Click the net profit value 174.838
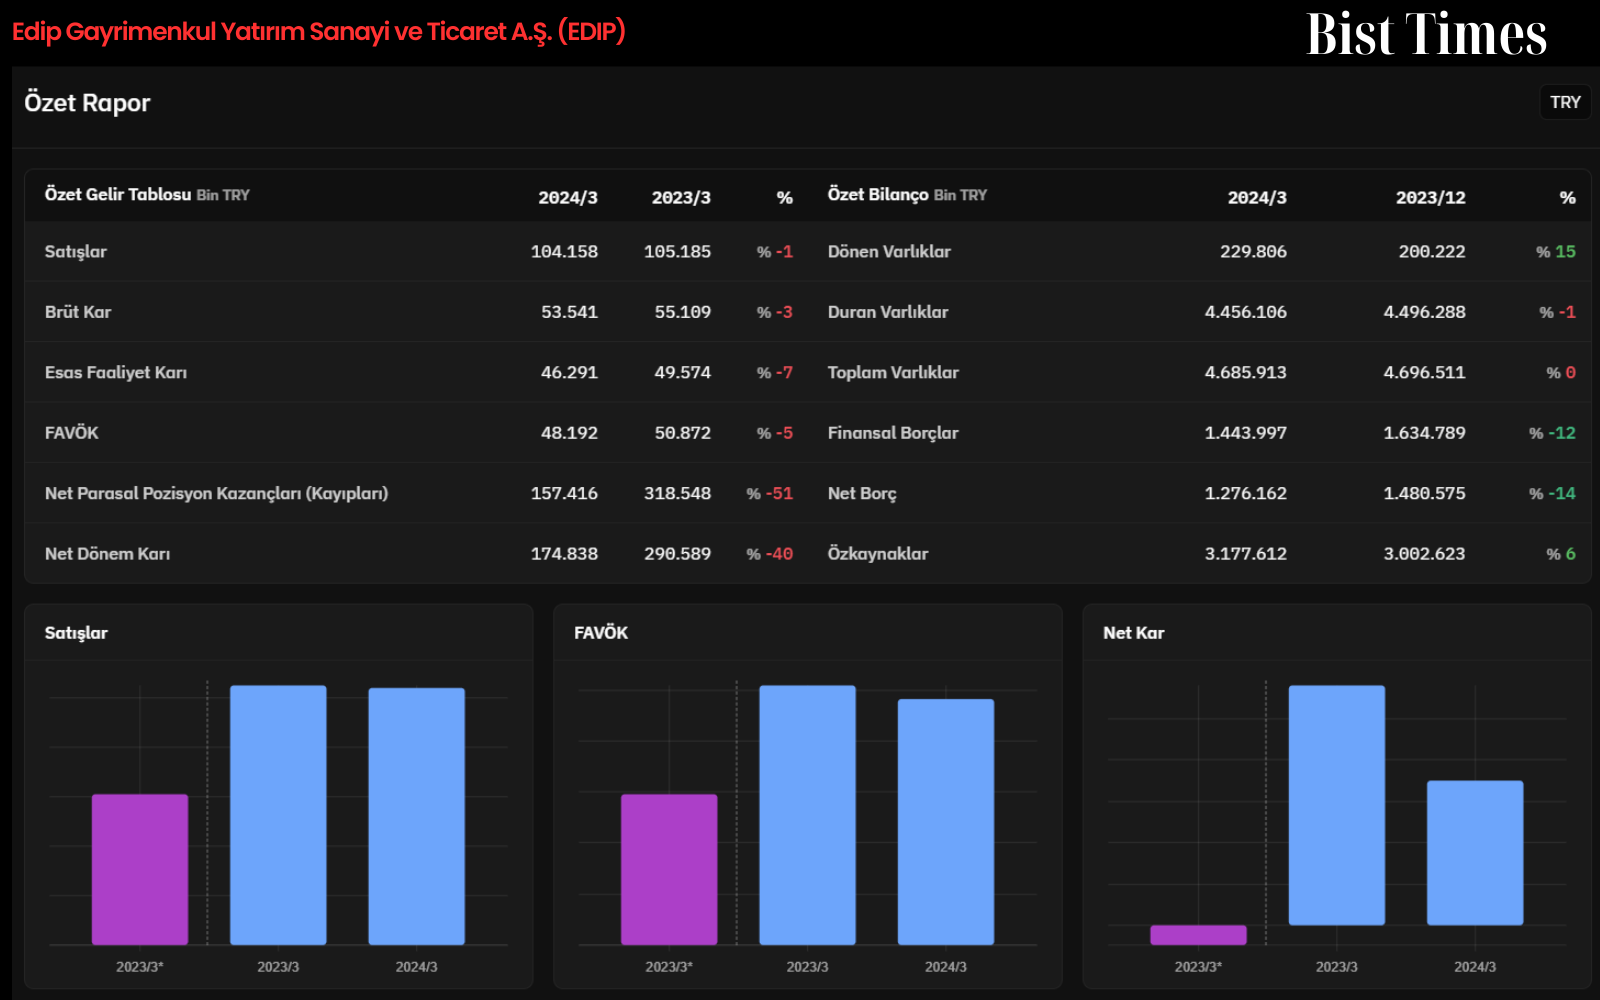The width and height of the screenshot is (1600, 1000). pos(564,554)
